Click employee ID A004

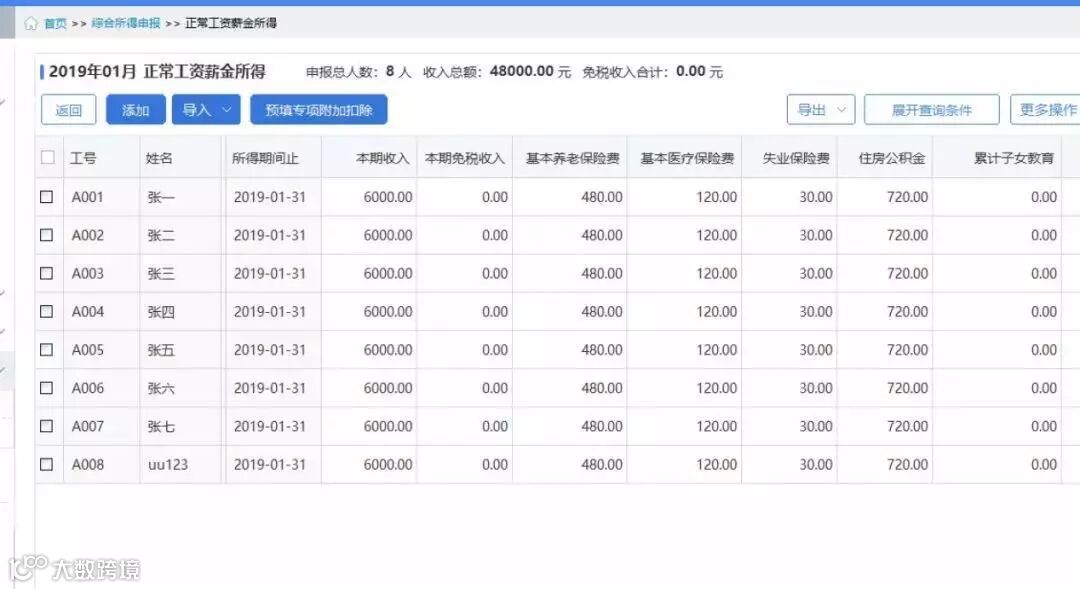(87, 311)
